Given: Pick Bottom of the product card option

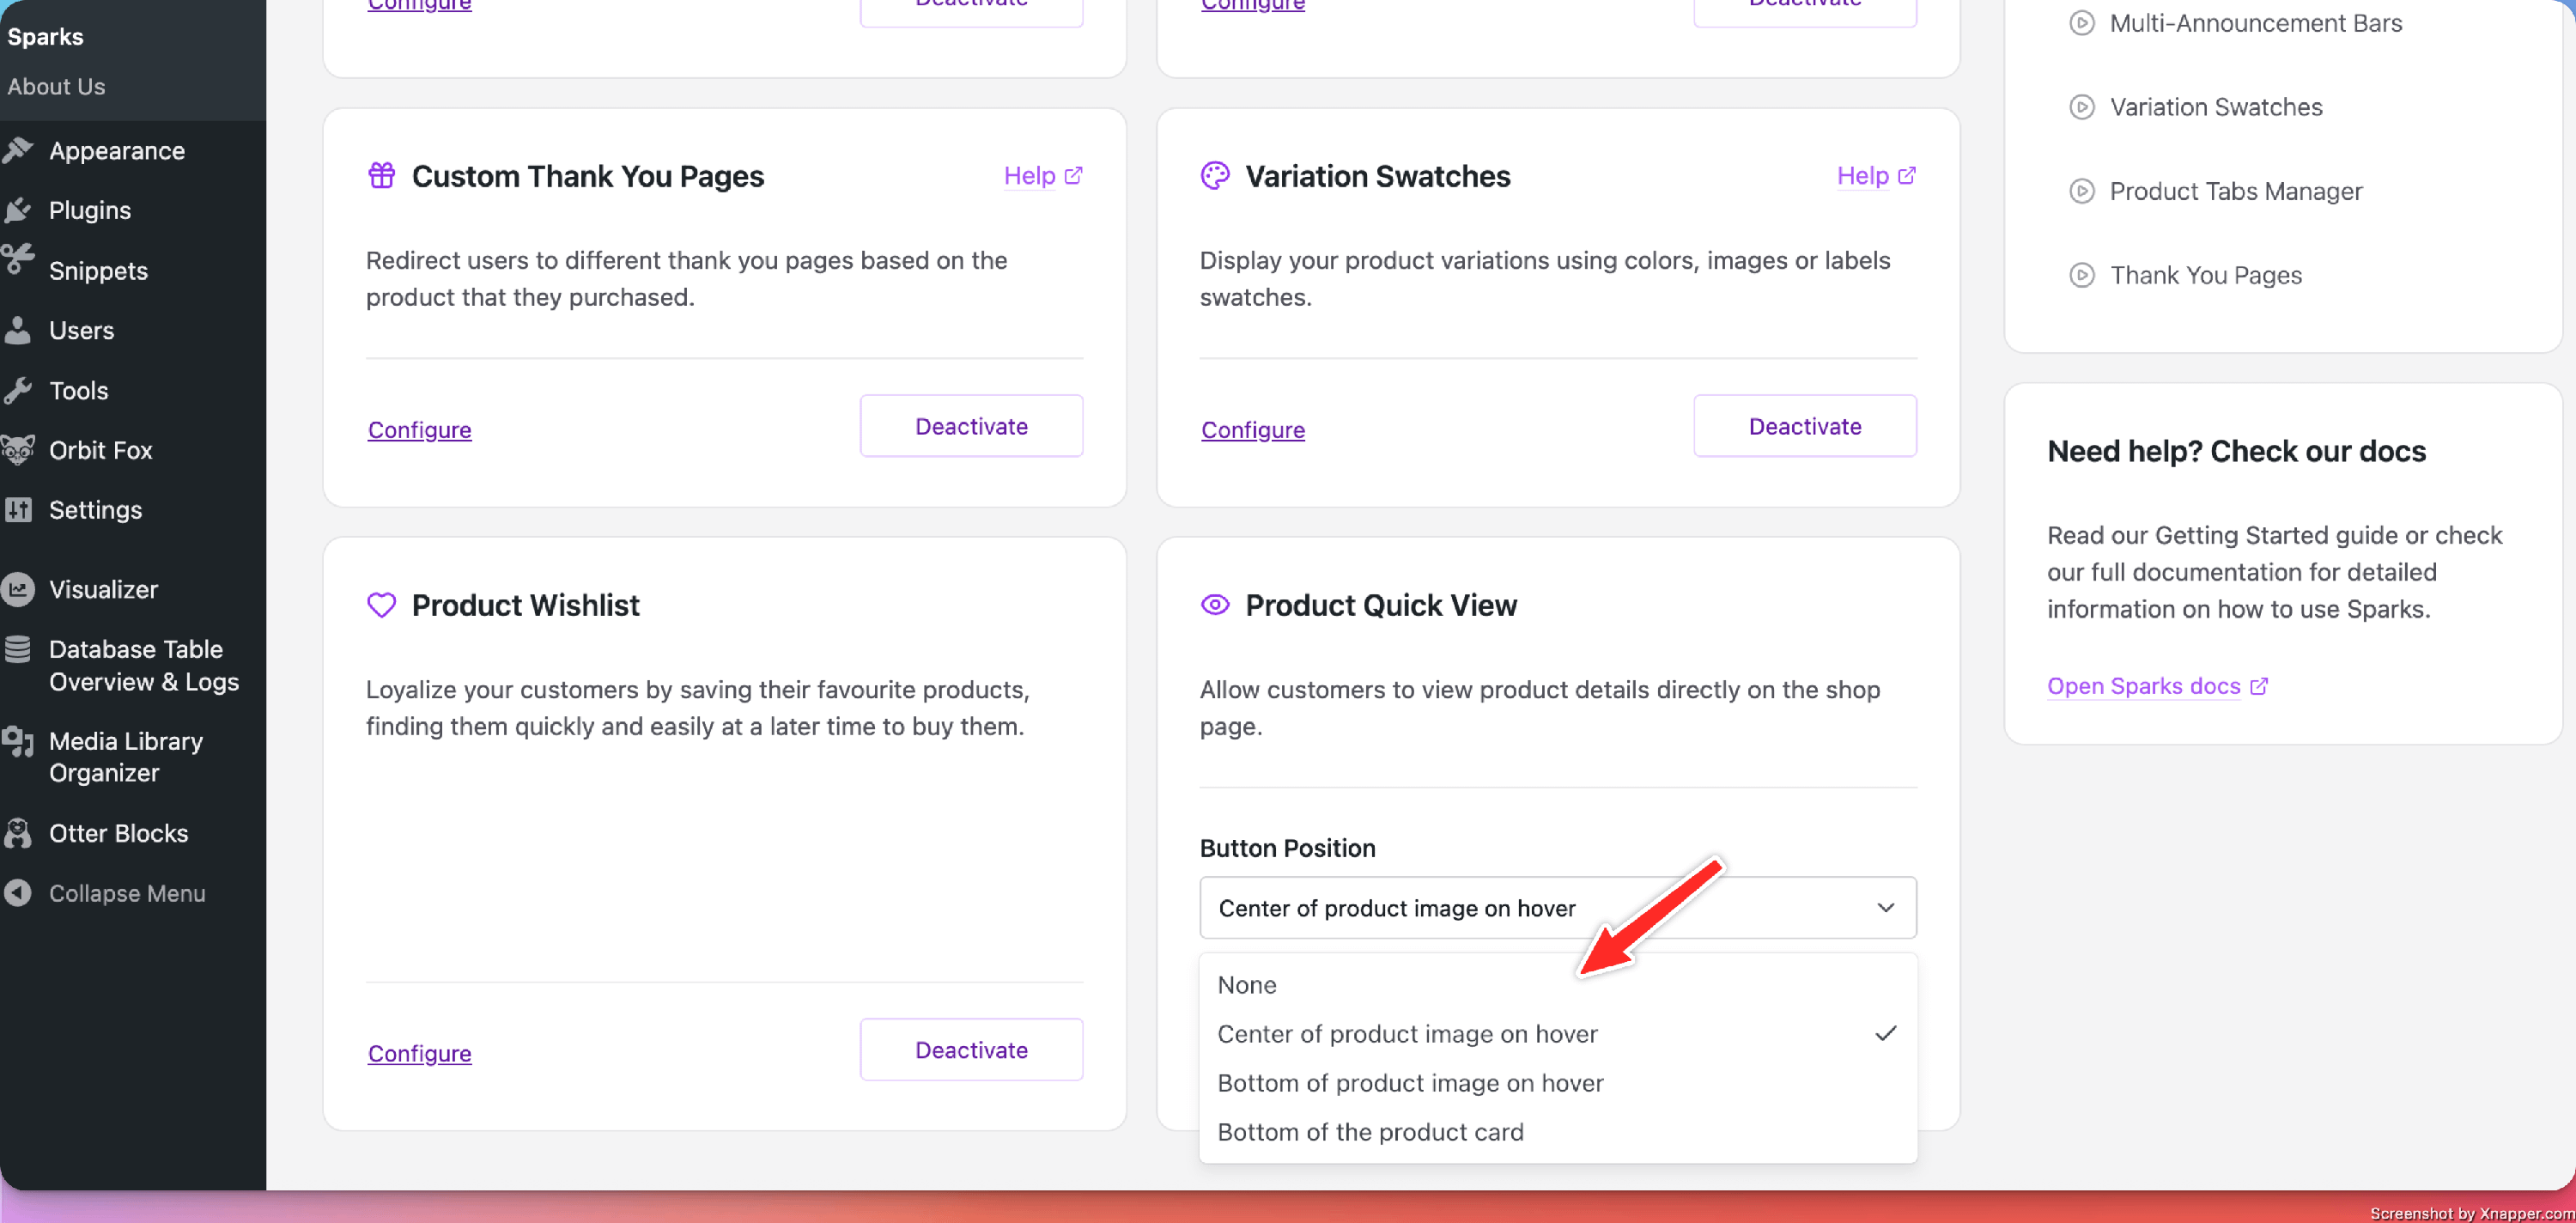Looking at the screenshot, I should point(1370,1132).
